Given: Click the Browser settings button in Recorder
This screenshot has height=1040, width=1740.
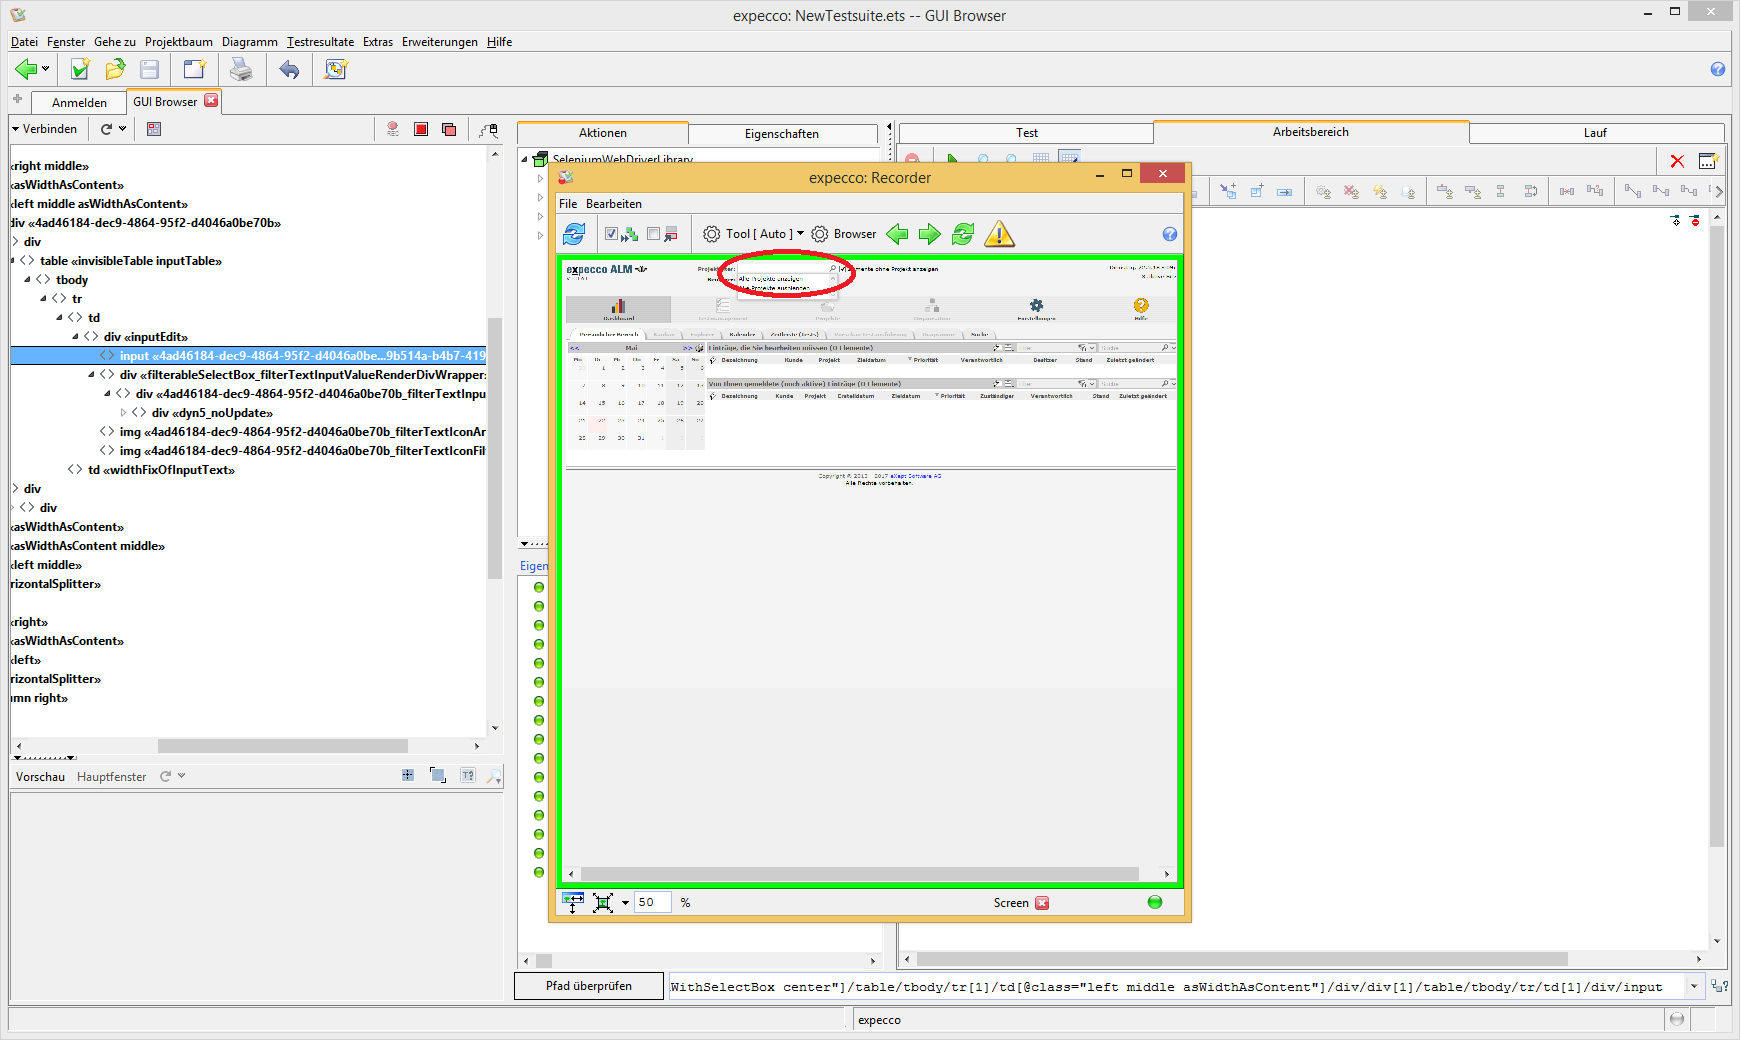Looking at the screenshot, I should [x=844, y=234].
